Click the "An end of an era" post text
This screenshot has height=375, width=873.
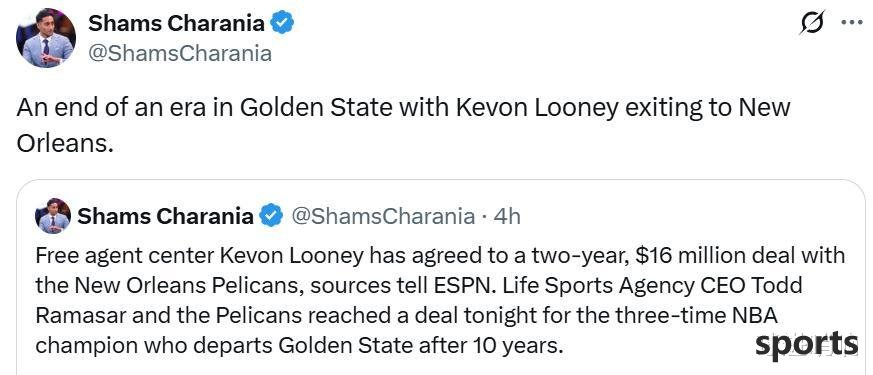pyautogui.click(x=403, y=125)
